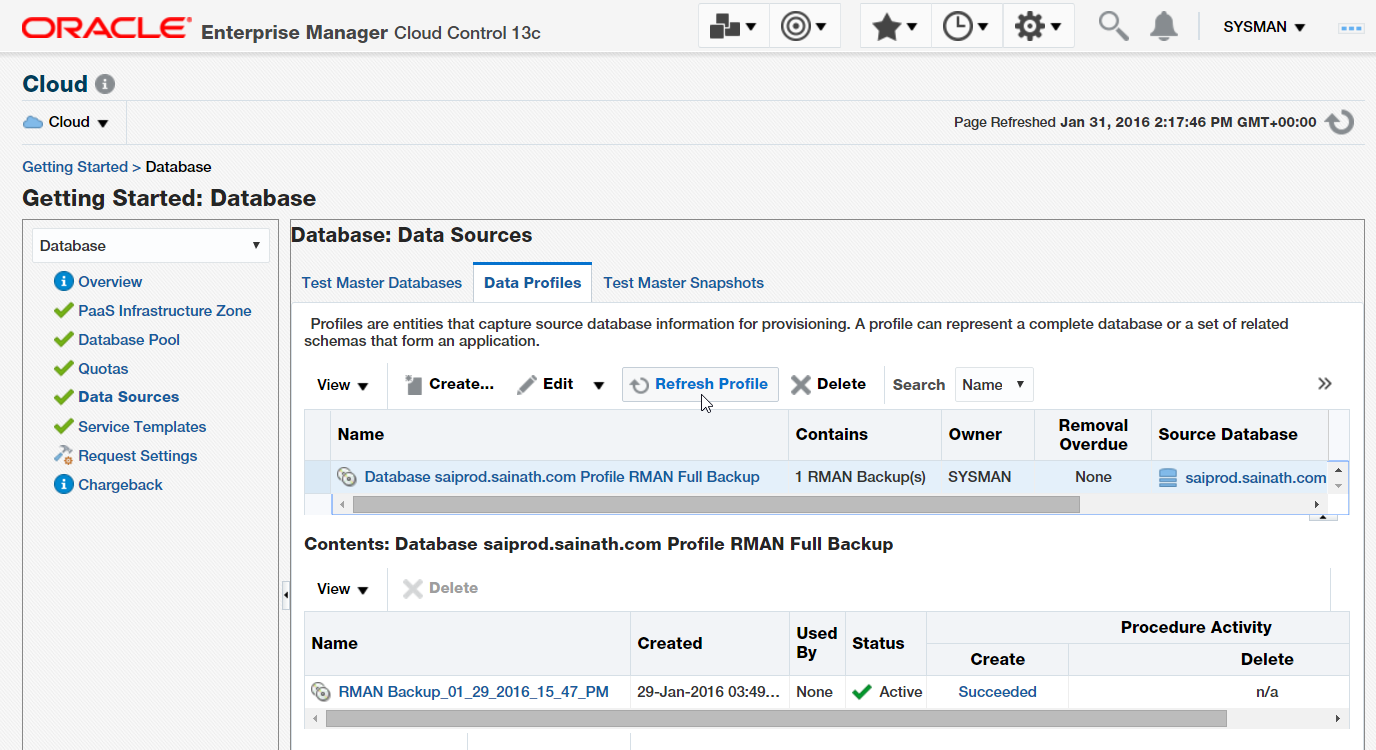Open Request Settings in sidebar
The height and width of the screenshot is (750, 1376).
(x=137, y=456)
